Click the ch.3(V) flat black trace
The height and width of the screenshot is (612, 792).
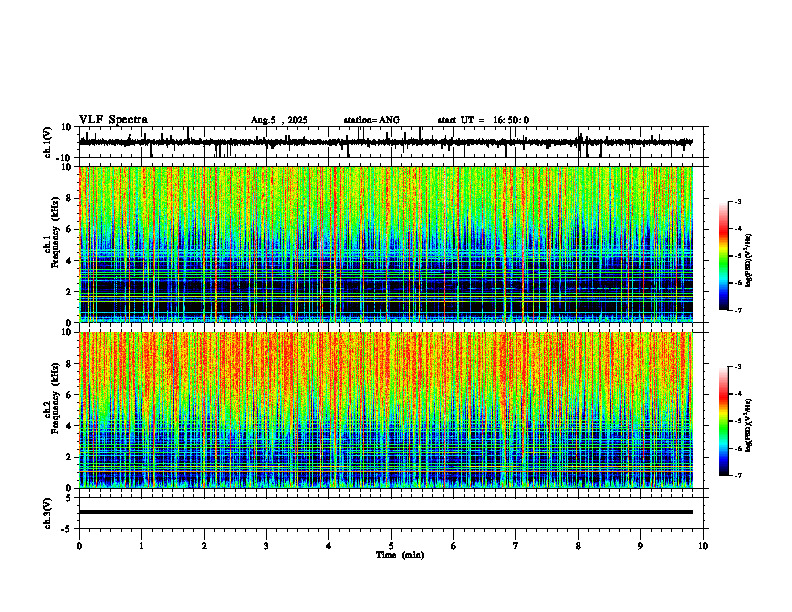point(386,512)
